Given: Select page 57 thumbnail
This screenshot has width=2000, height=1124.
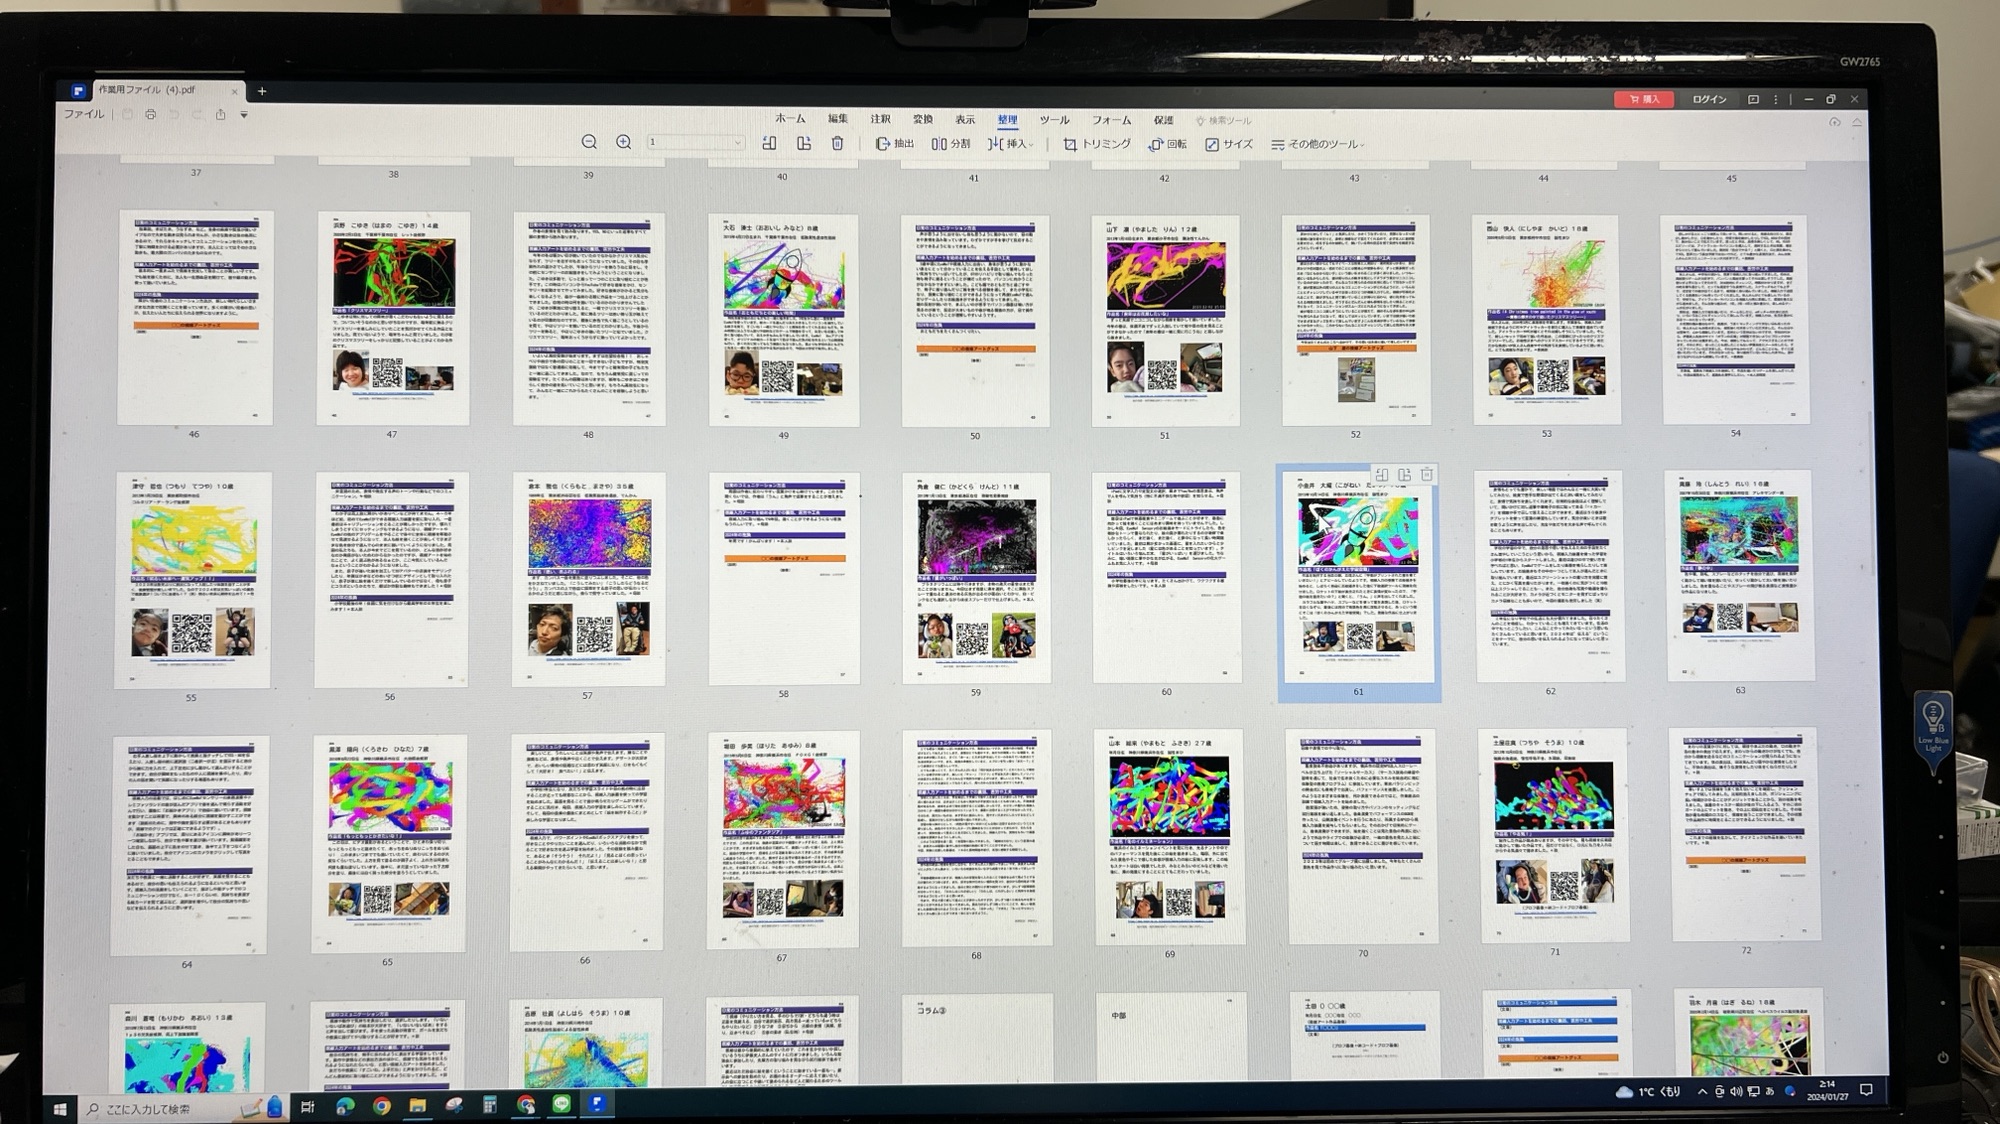Looking at the screenshot, I should click(588, 579).
